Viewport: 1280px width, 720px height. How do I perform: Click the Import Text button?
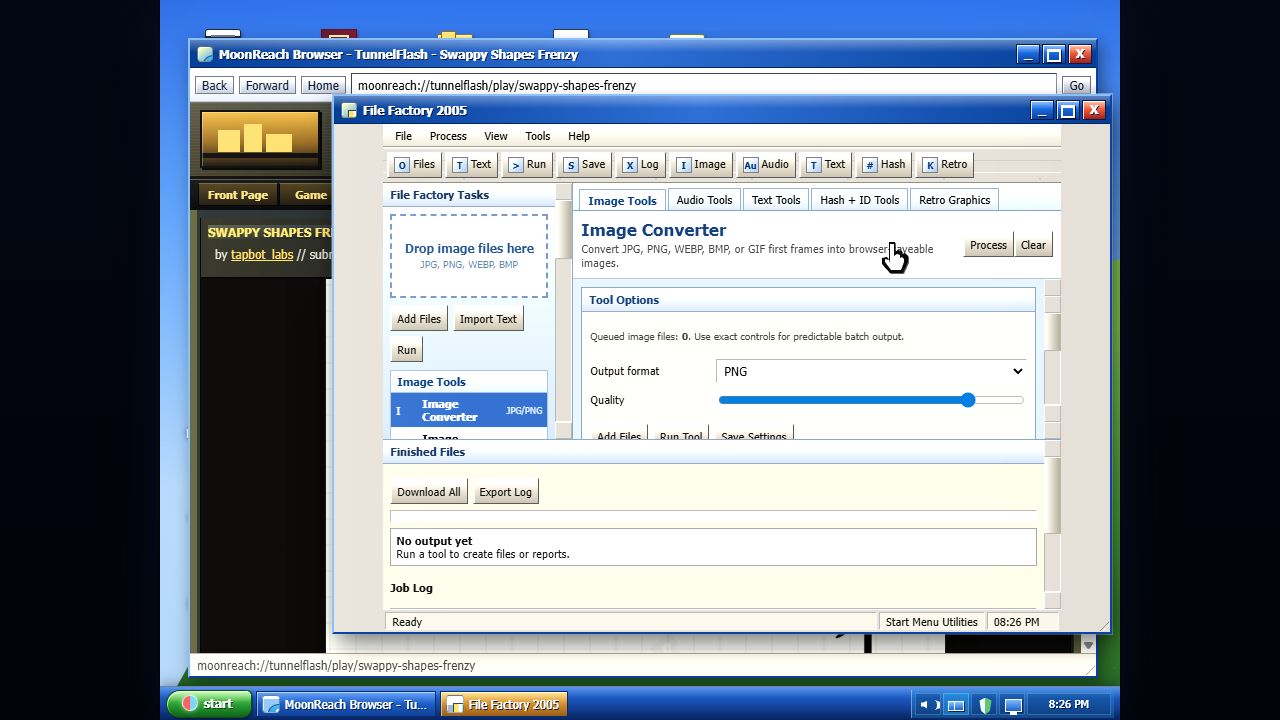tap(488, 319)
